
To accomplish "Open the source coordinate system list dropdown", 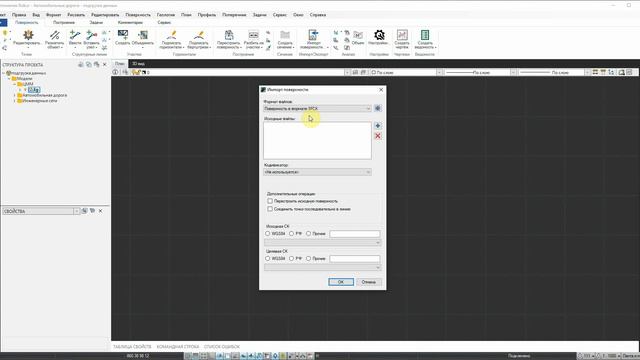I will point(322,242).
